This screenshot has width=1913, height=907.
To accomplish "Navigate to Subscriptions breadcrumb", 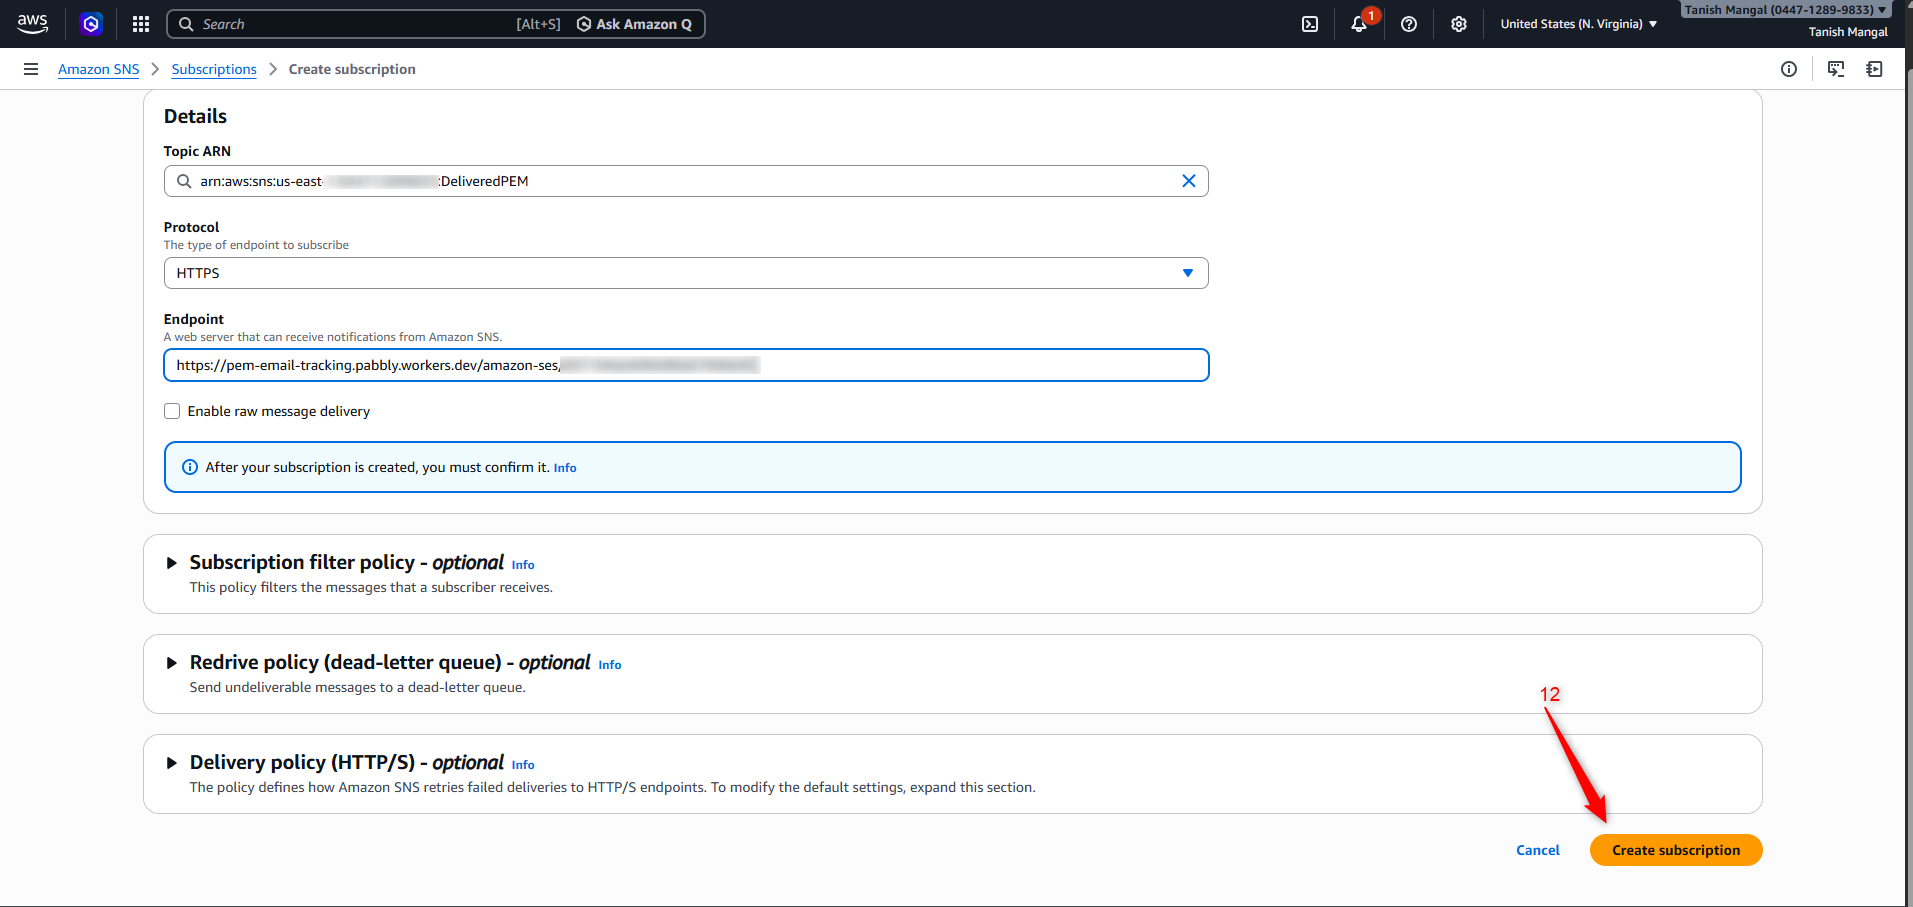I will 214,69.
